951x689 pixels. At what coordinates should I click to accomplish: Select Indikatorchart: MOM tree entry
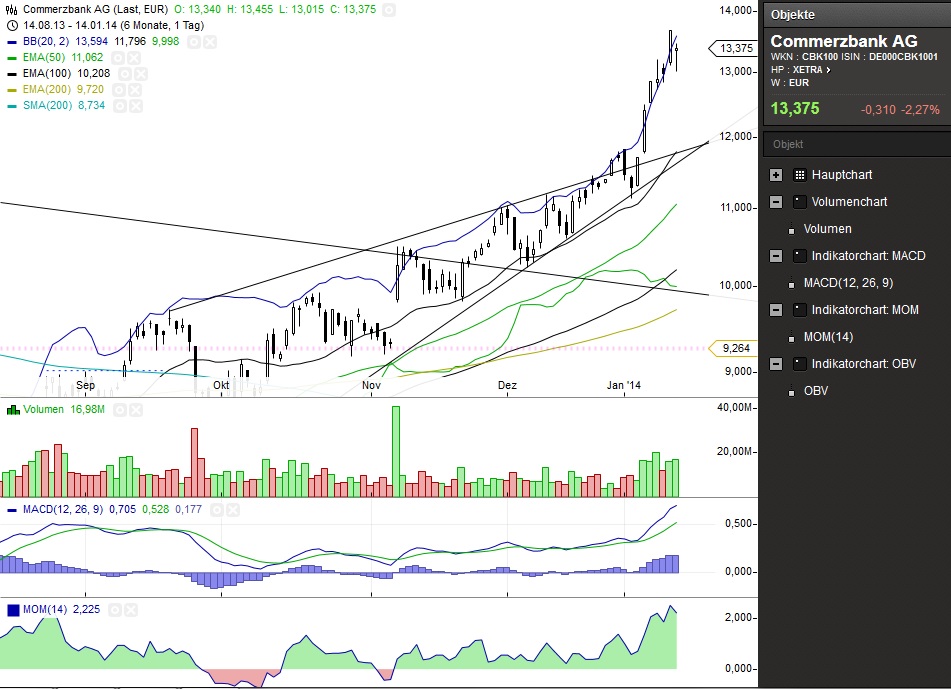point(865,310)
